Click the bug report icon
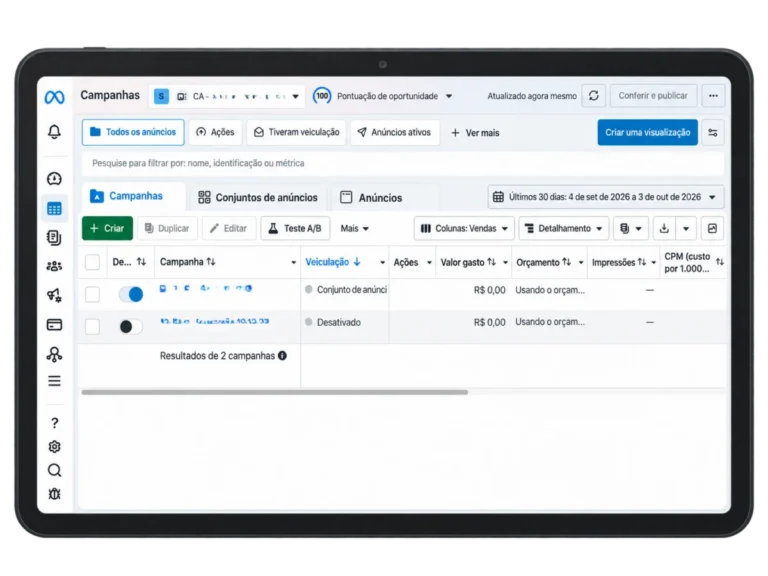The image size is (768, 576). point(54,494)
